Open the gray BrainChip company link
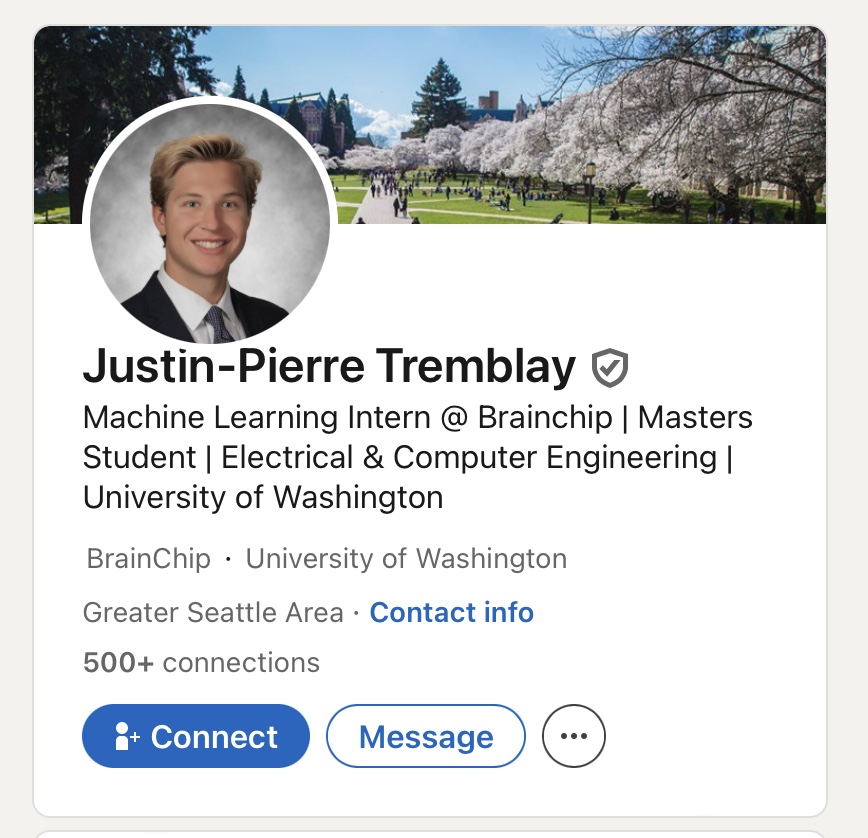Screen dimensions: 868x838 149,558
